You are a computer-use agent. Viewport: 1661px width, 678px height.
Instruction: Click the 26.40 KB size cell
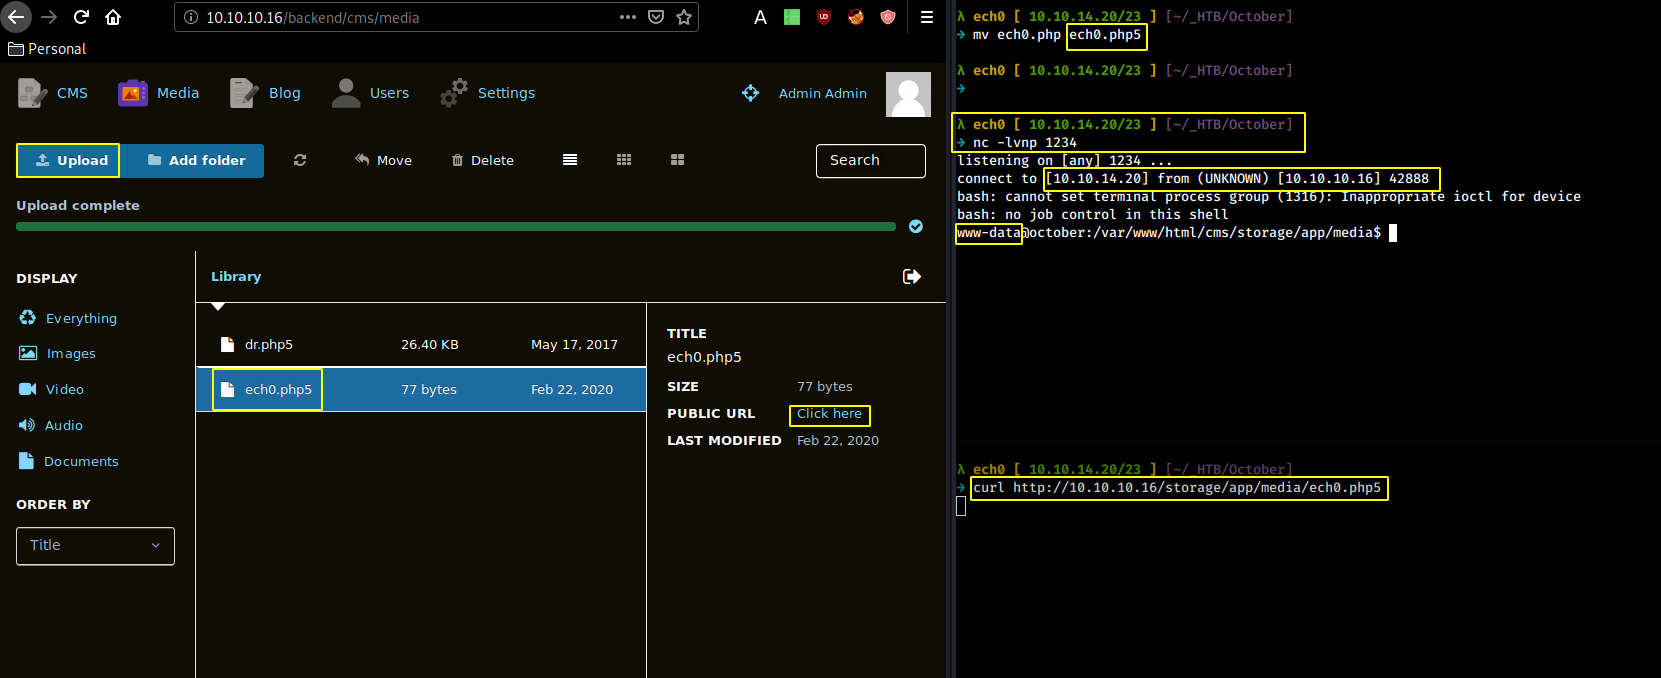pyautogui.click(x=430, y=345)
